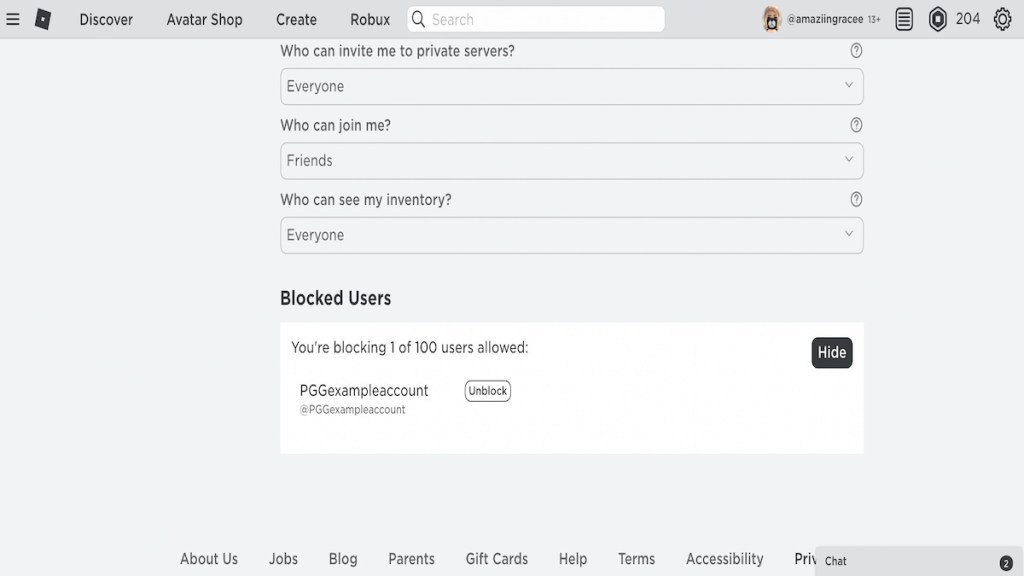
Task: Show help for private server invites
Action: coord(856,50)
